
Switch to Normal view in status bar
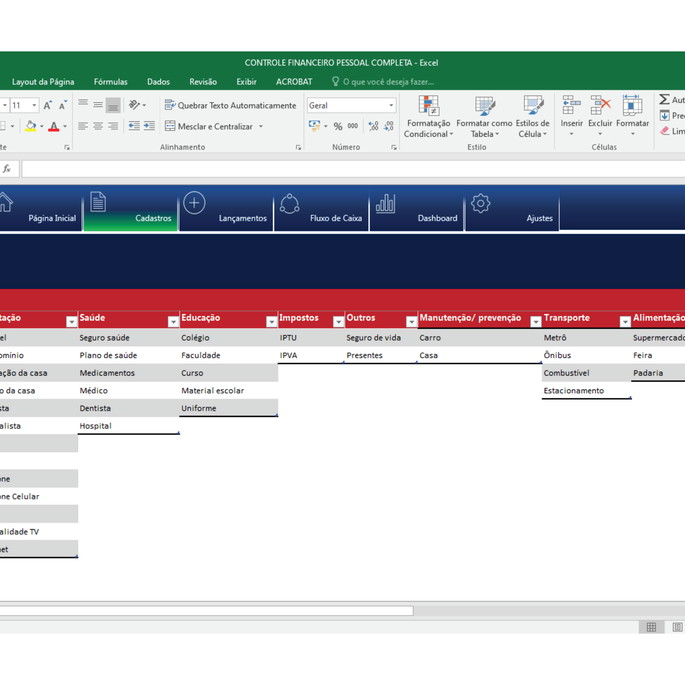(x=651, y=627)
